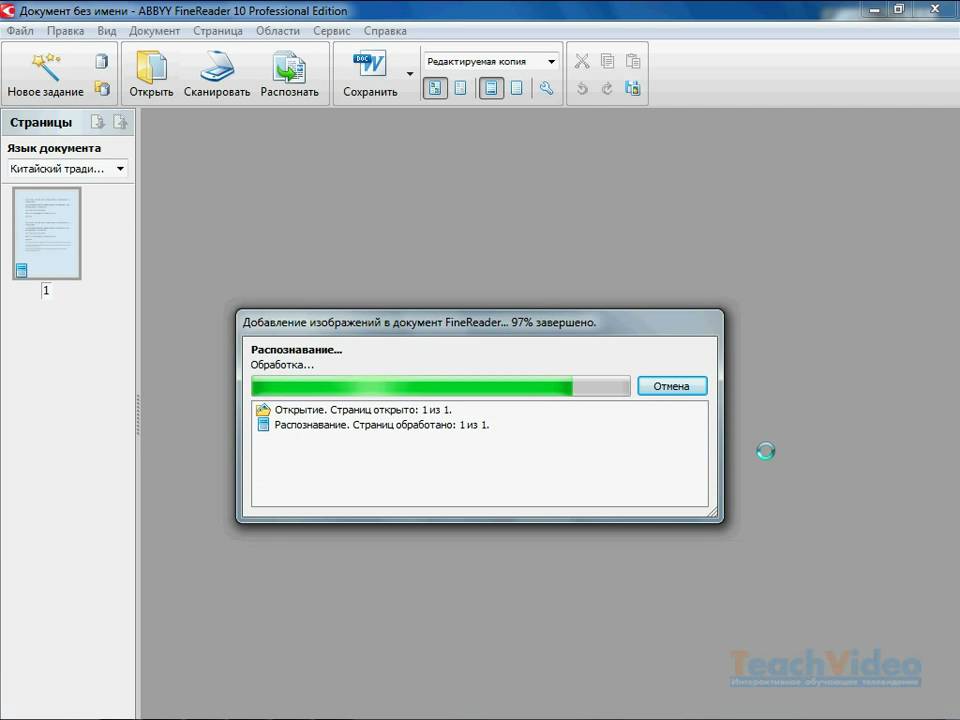
Task: Click the Undo arrow icon
Action: click(x=582, y=89)
